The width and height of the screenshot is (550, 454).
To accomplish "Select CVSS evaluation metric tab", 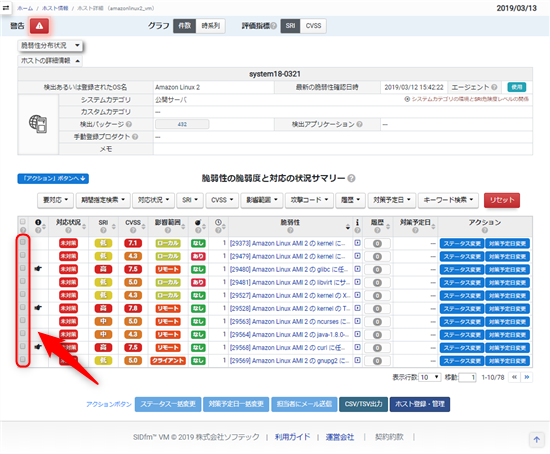I will coord(313,26).
